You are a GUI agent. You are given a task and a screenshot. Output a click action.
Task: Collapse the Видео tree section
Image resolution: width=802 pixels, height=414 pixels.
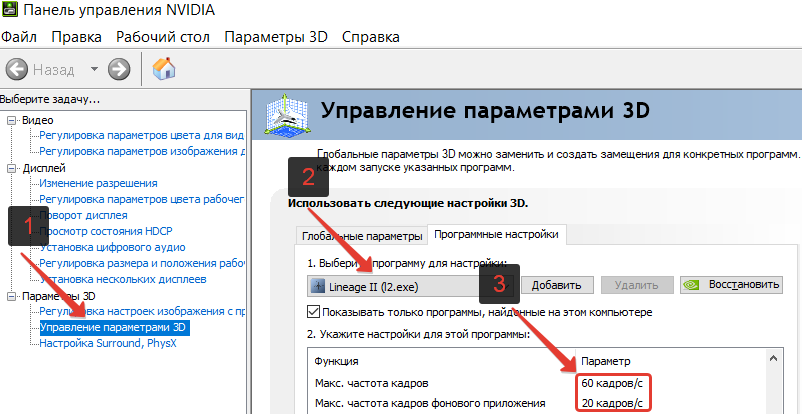(x=11, y=120)
